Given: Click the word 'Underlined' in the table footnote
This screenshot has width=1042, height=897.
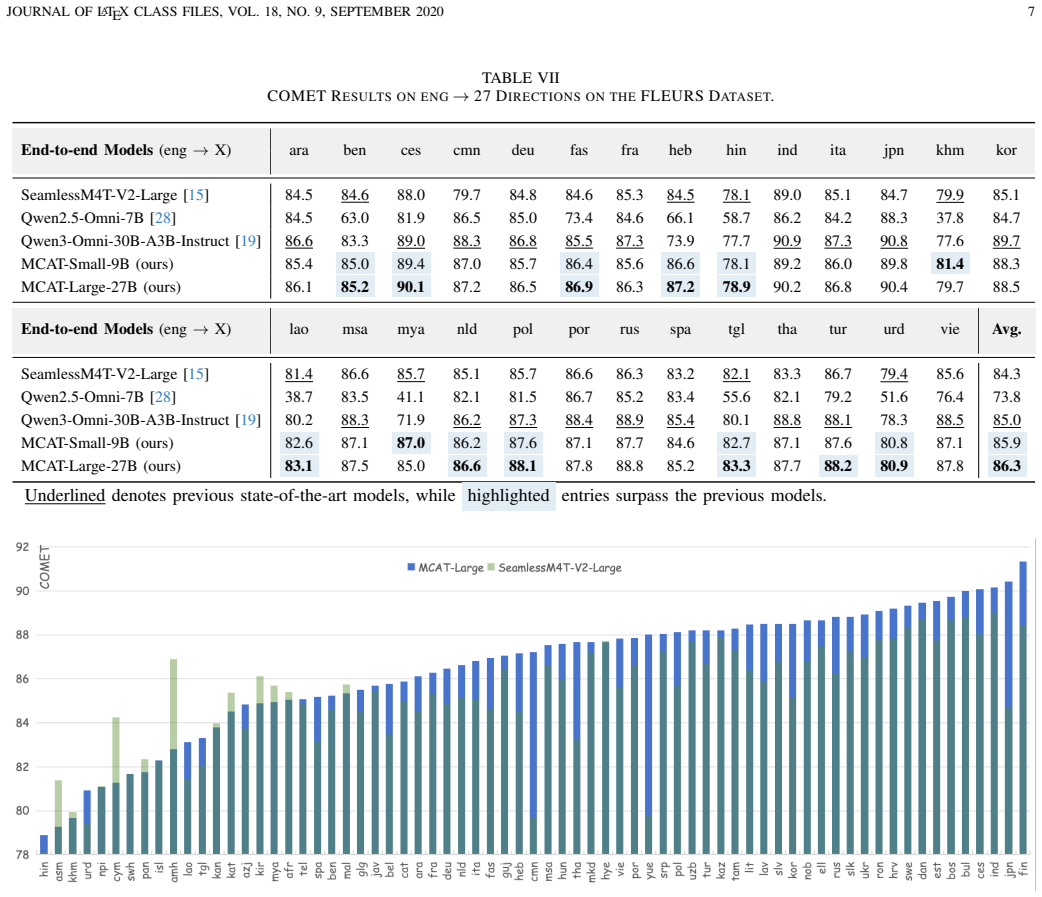Looking at the screenshot, I should pyautogui.click(x=65, y=496).
